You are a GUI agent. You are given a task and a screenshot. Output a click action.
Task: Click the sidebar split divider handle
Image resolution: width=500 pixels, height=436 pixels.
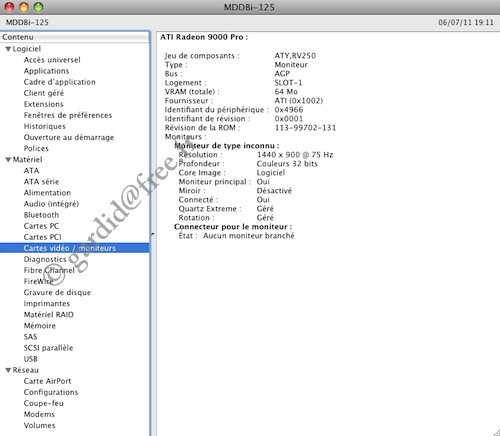(x=153, y=234)
